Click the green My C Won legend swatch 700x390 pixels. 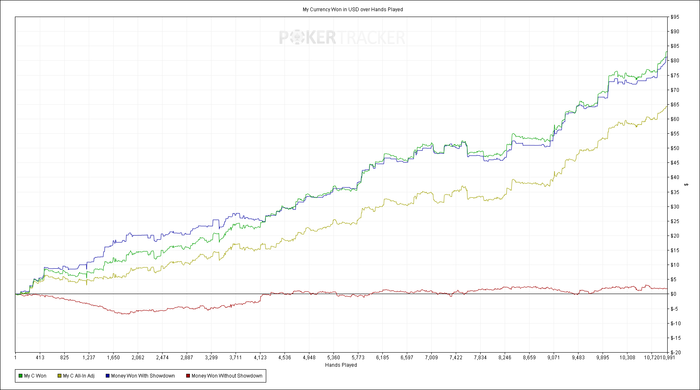[20, 376]
